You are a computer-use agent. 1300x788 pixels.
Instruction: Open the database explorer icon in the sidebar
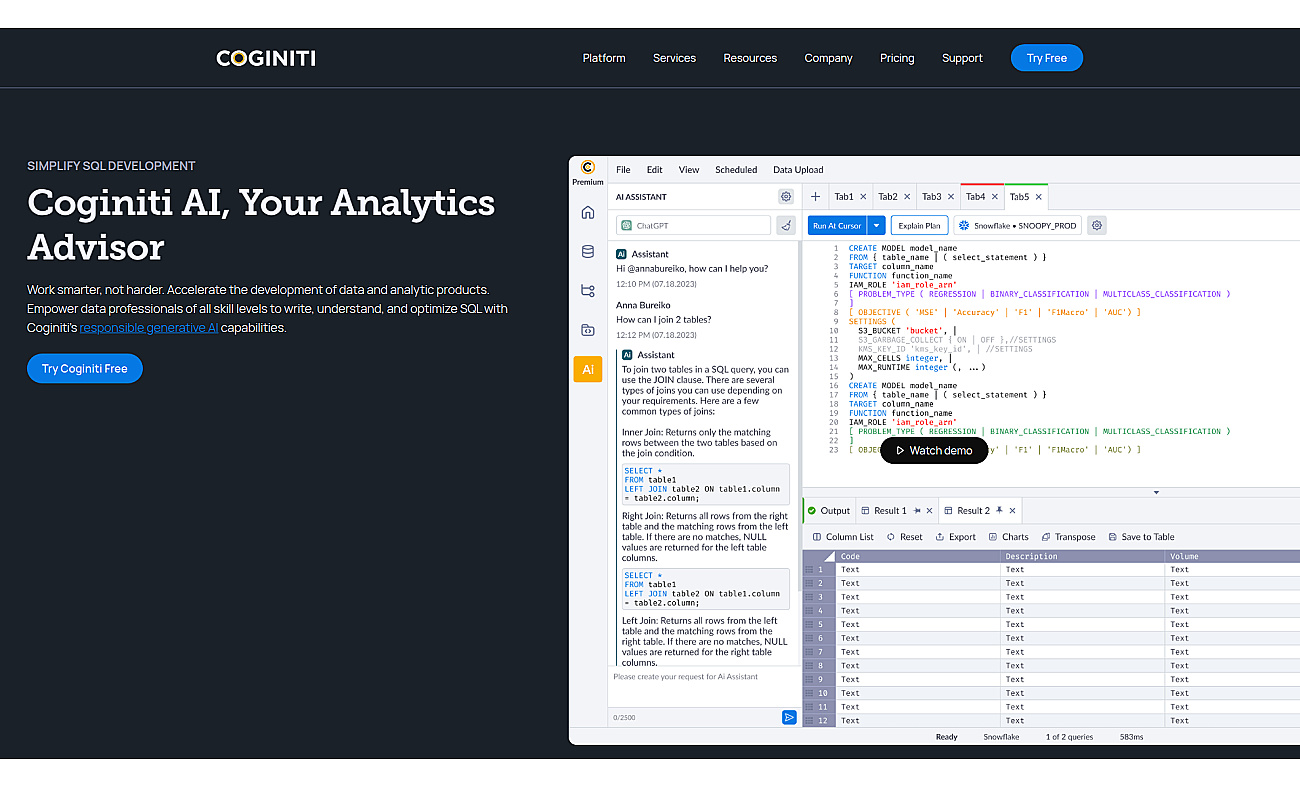588,252
